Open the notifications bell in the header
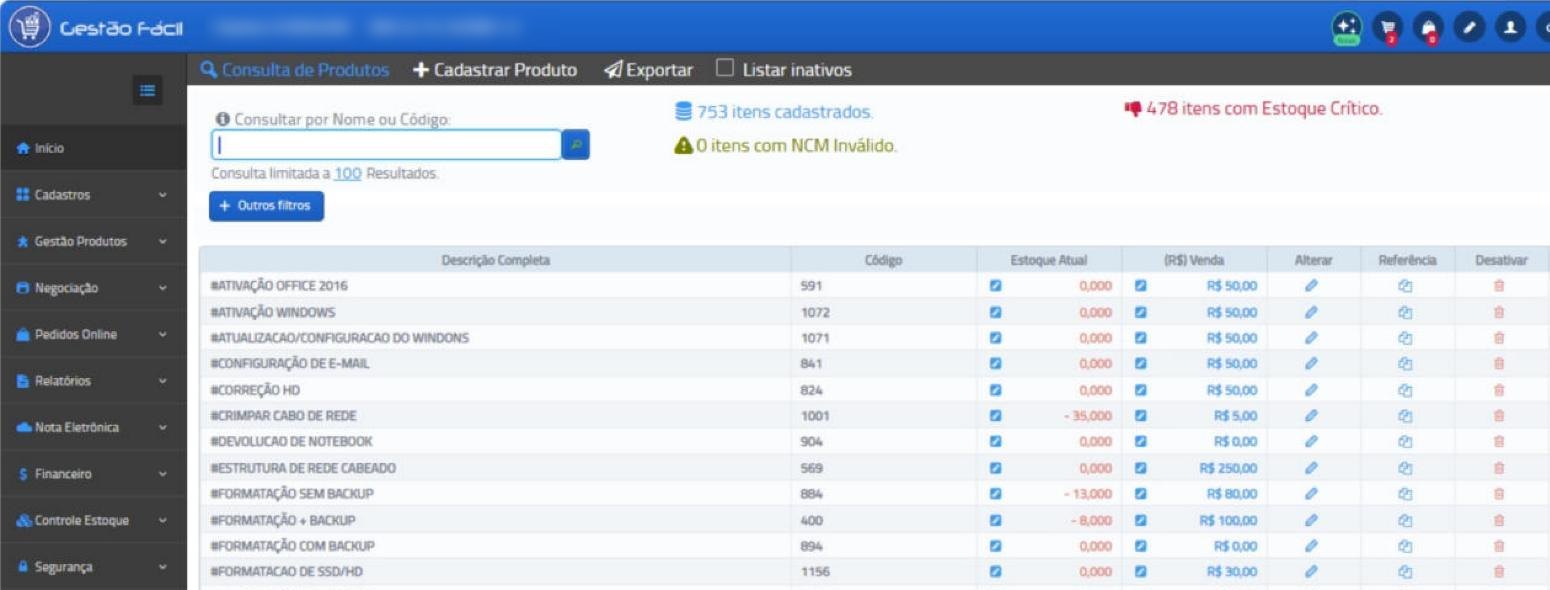The height and width of the screenshot is (590, 1550). click(x=1428, y=28)
